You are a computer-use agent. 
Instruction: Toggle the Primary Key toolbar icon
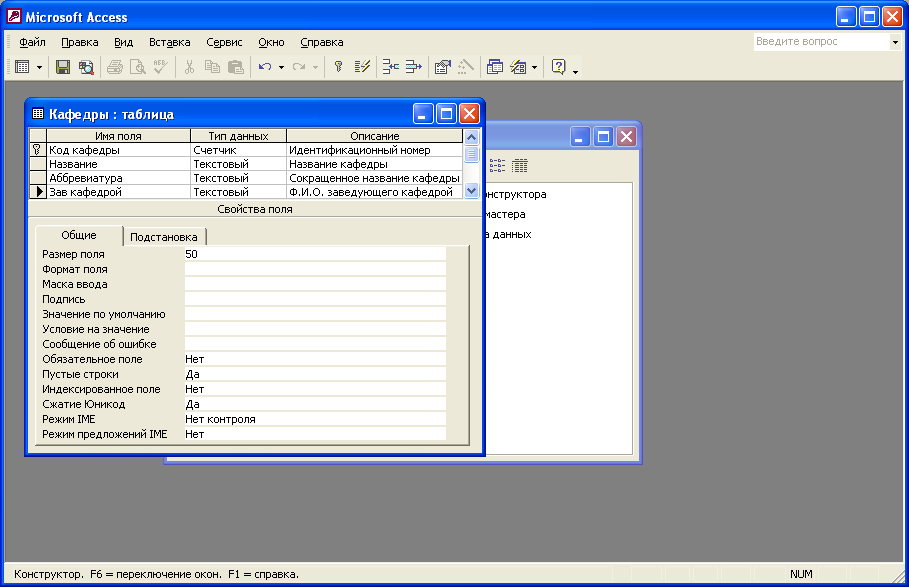(x=339, y=67)
